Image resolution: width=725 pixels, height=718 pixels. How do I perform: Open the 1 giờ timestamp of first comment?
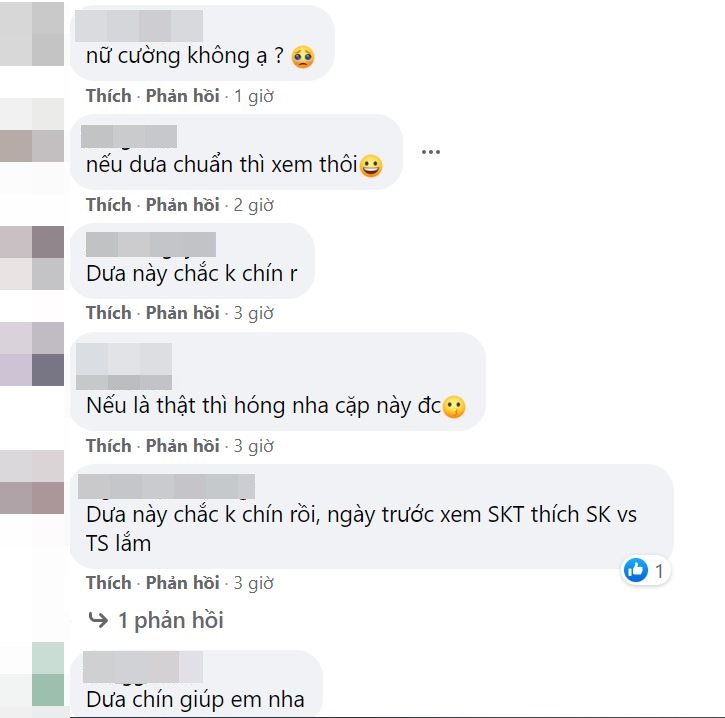(x=254, y=96)
